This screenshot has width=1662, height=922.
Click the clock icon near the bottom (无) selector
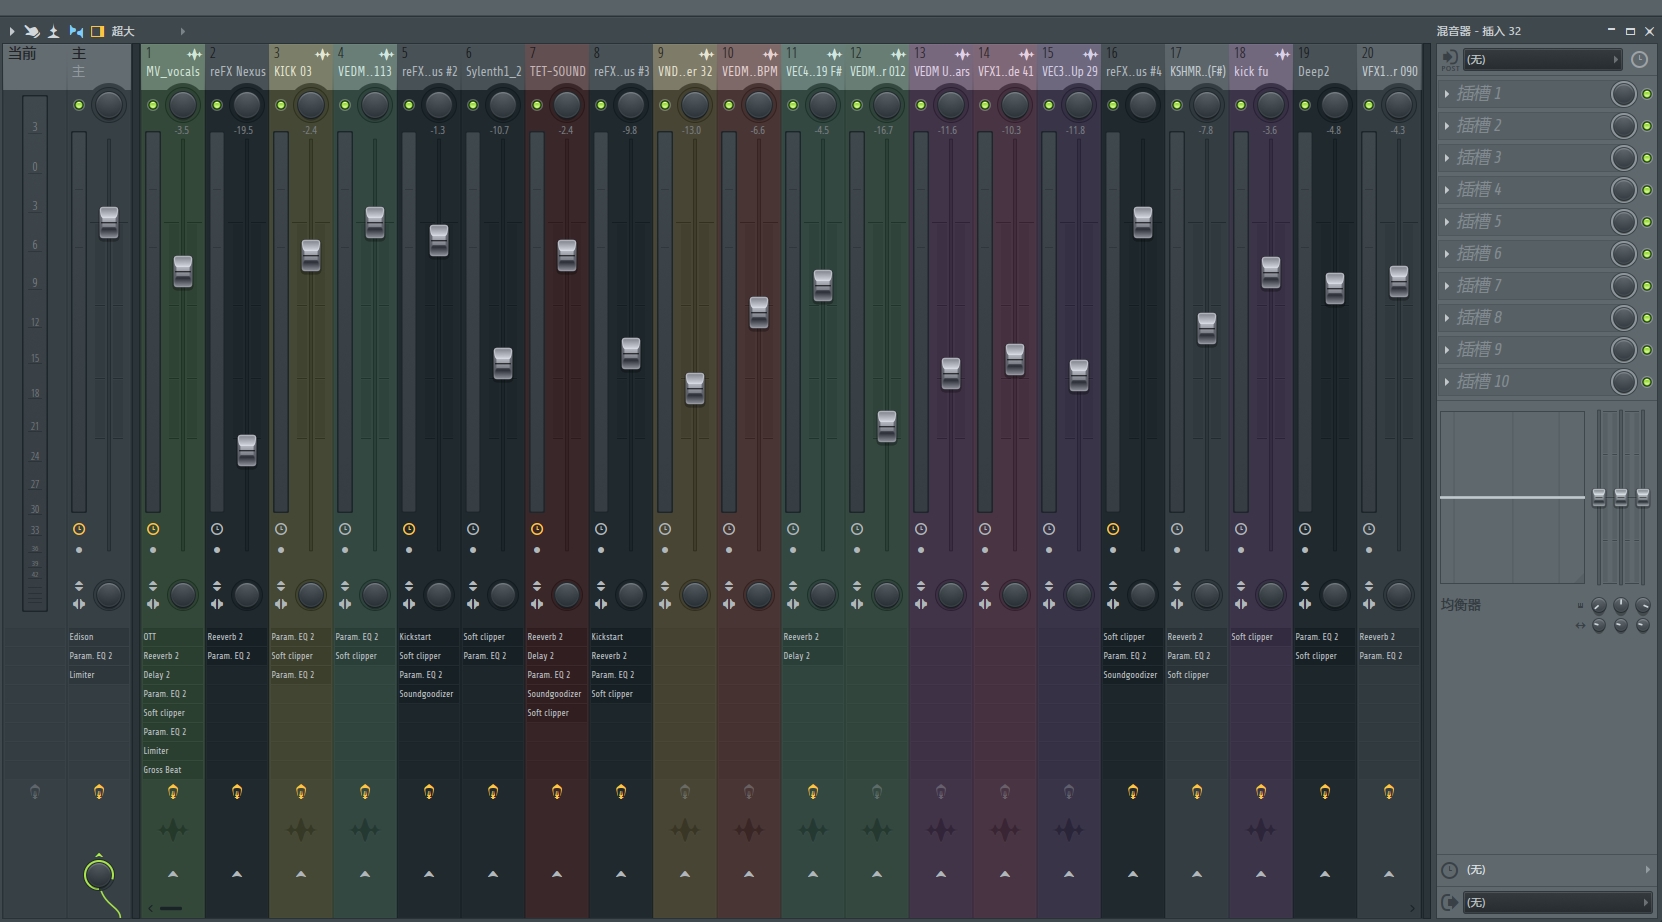[1449, 870]
